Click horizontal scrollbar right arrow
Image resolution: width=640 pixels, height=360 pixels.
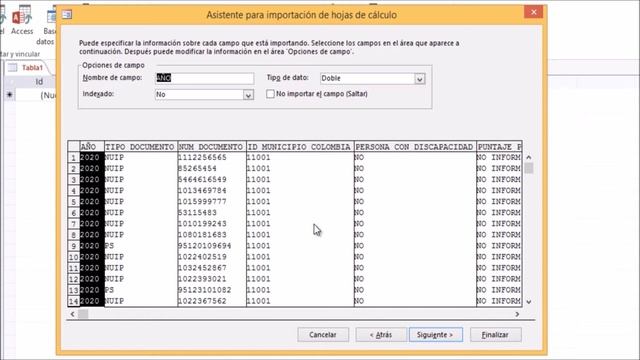pos(517,314)
